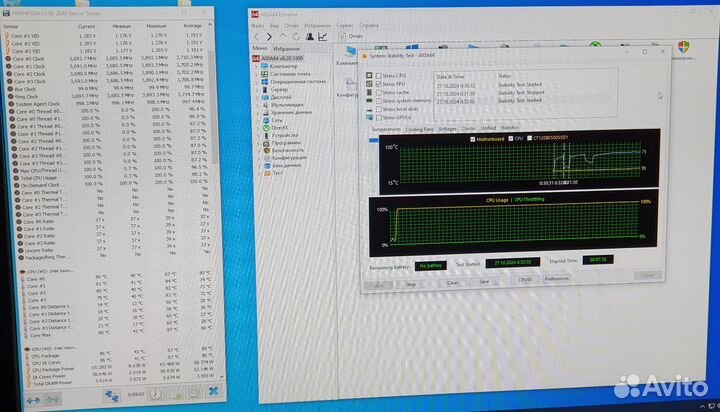Screen dimensions: 720x412
Task: Open the Statistics tab
Action: 510,129
